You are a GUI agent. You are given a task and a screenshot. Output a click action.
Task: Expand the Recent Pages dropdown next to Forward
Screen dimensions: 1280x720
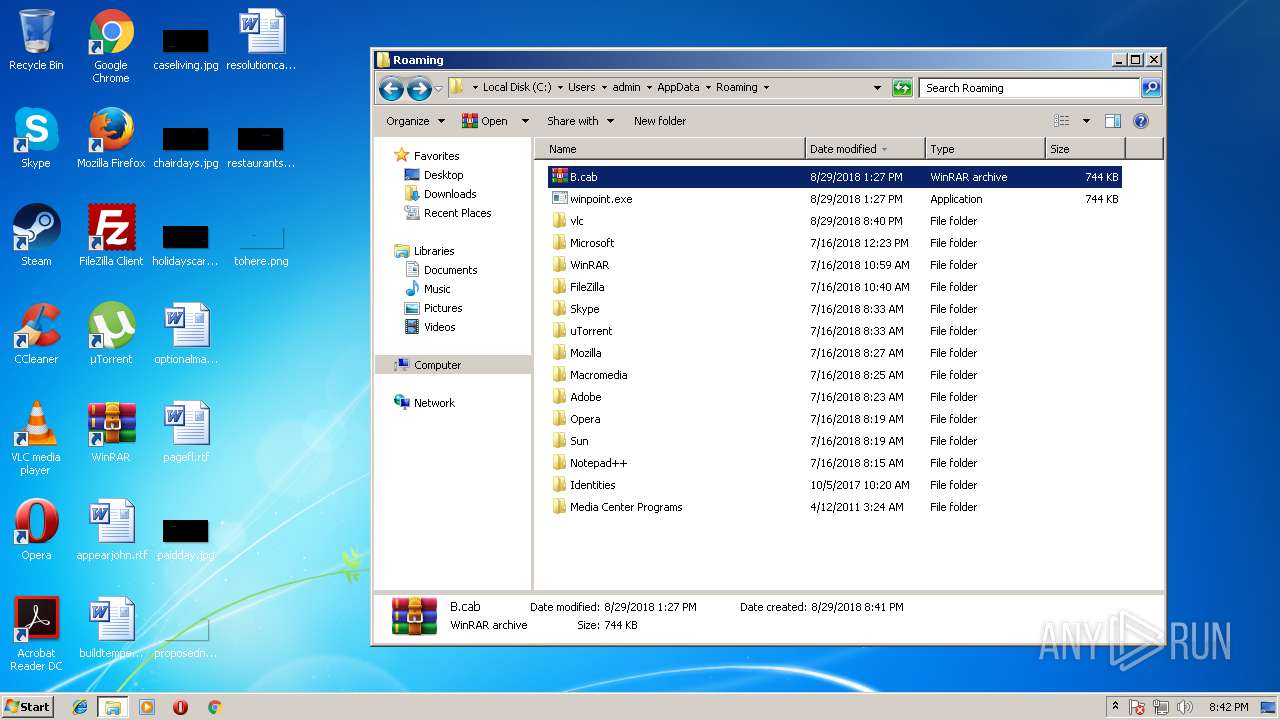pyautogui.click(x=438, y=89)
